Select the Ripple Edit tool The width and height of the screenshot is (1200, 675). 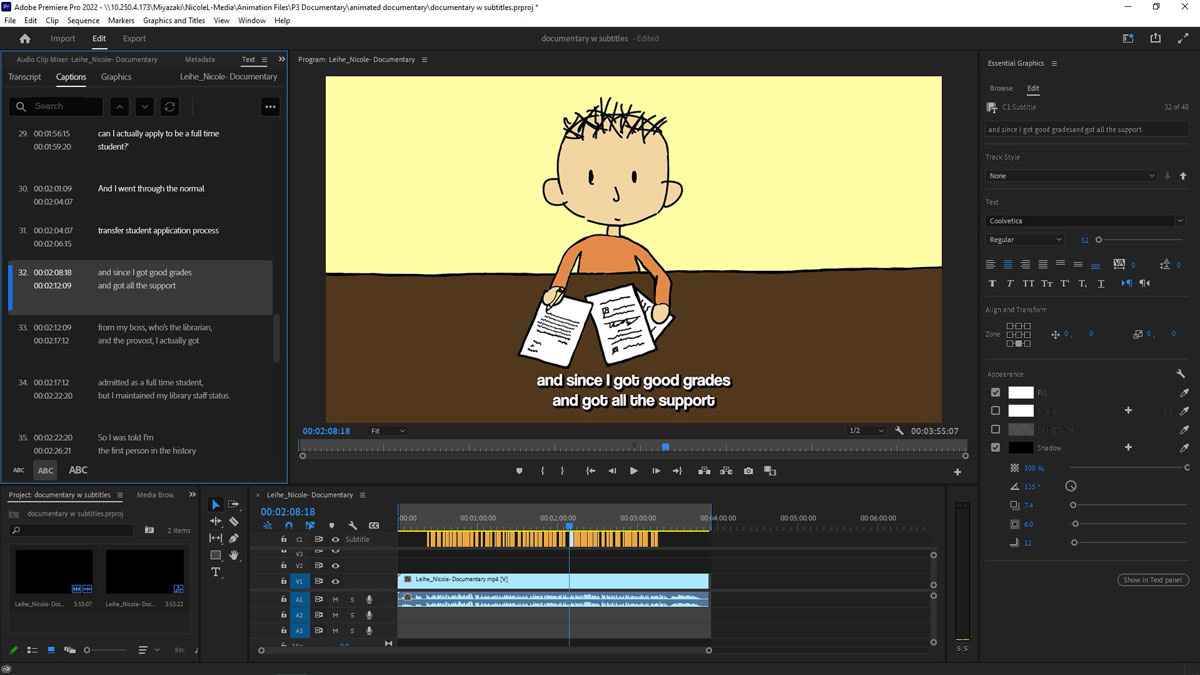pos(216,521)
